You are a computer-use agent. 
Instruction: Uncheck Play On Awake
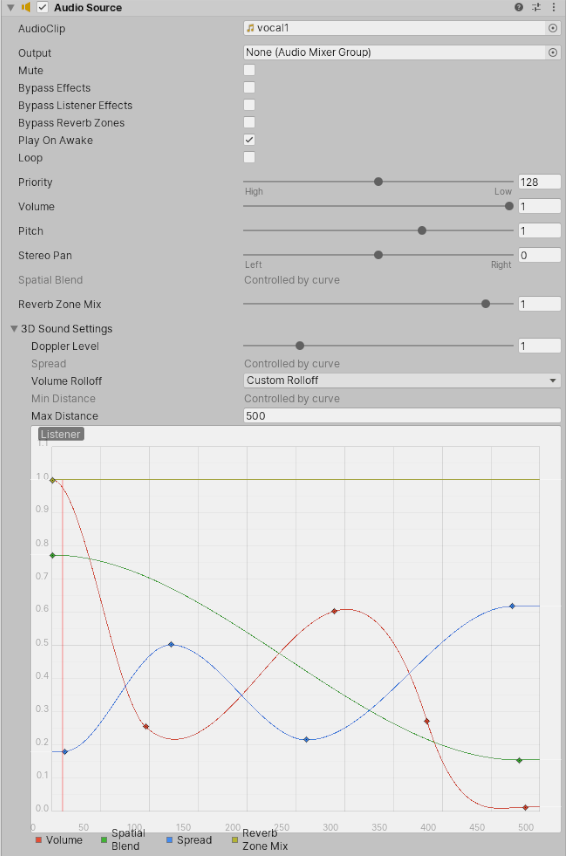click(x=249, y=140)
